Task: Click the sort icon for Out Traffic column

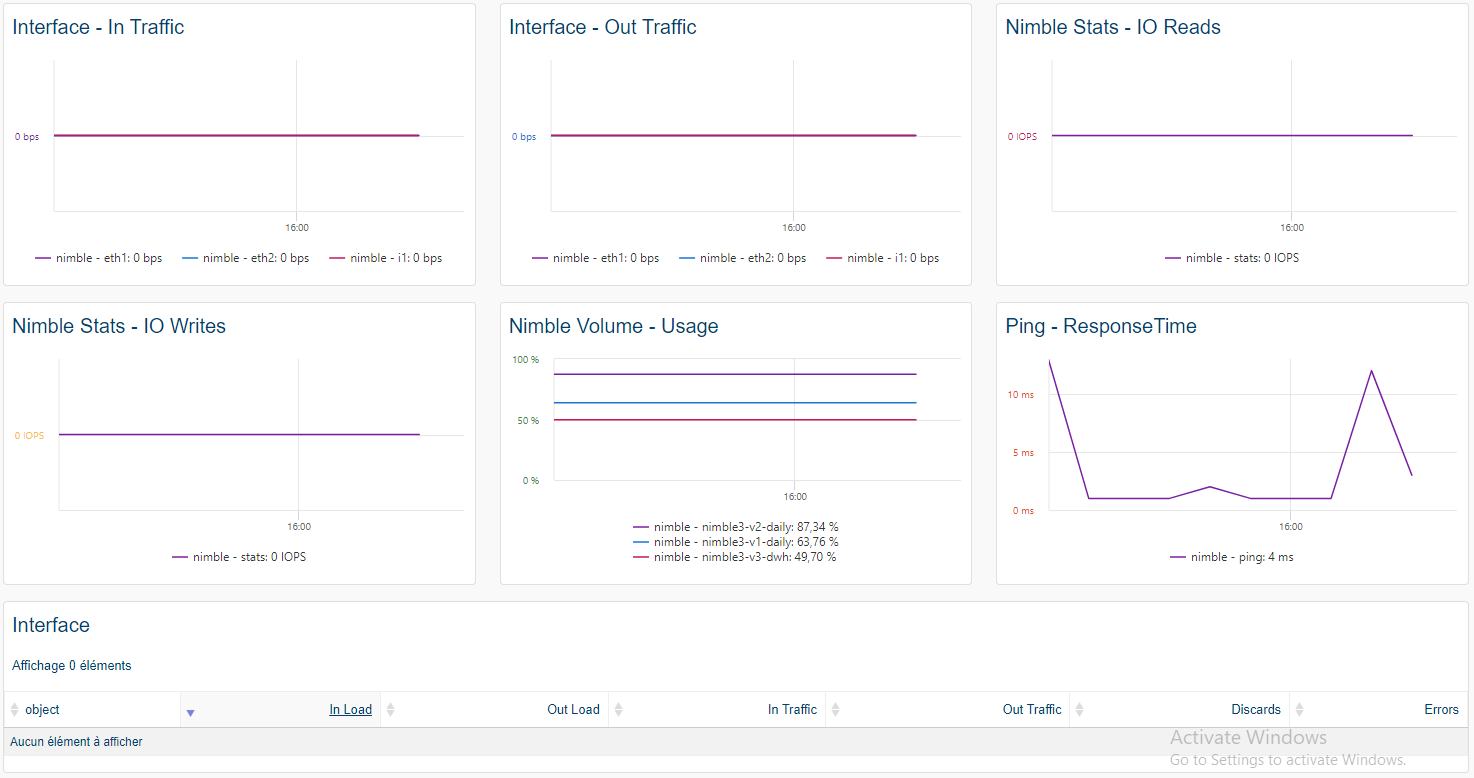Action: (x=835, y=709)
